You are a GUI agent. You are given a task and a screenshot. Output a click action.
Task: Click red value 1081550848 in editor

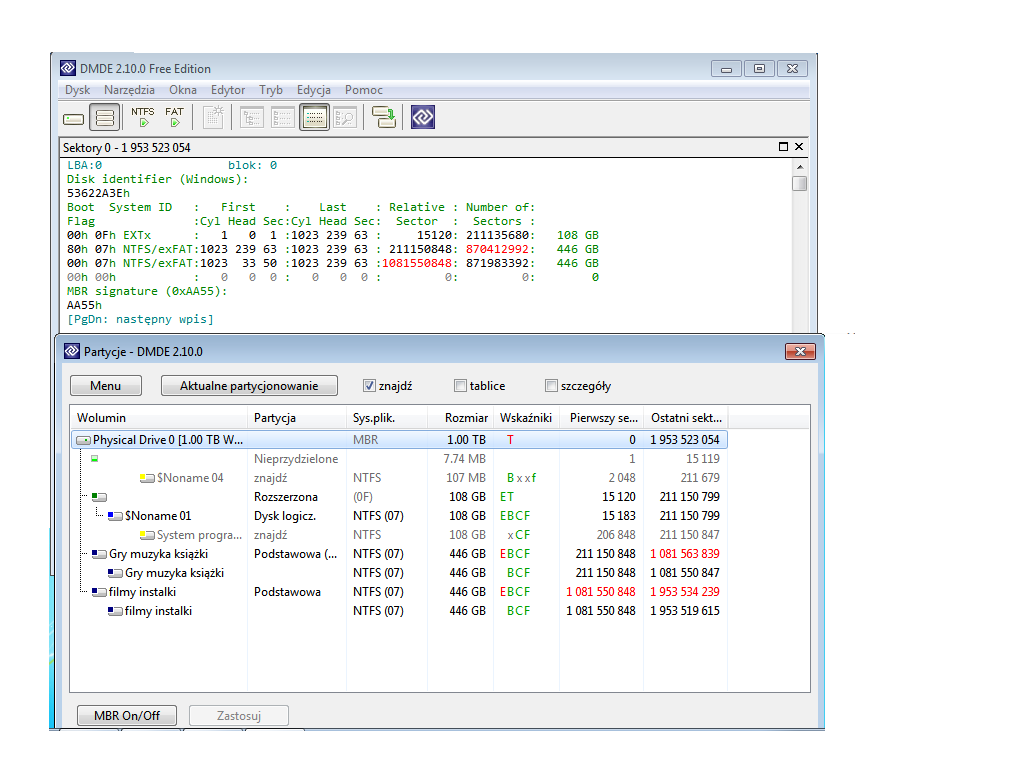click(x=417, y=263)
